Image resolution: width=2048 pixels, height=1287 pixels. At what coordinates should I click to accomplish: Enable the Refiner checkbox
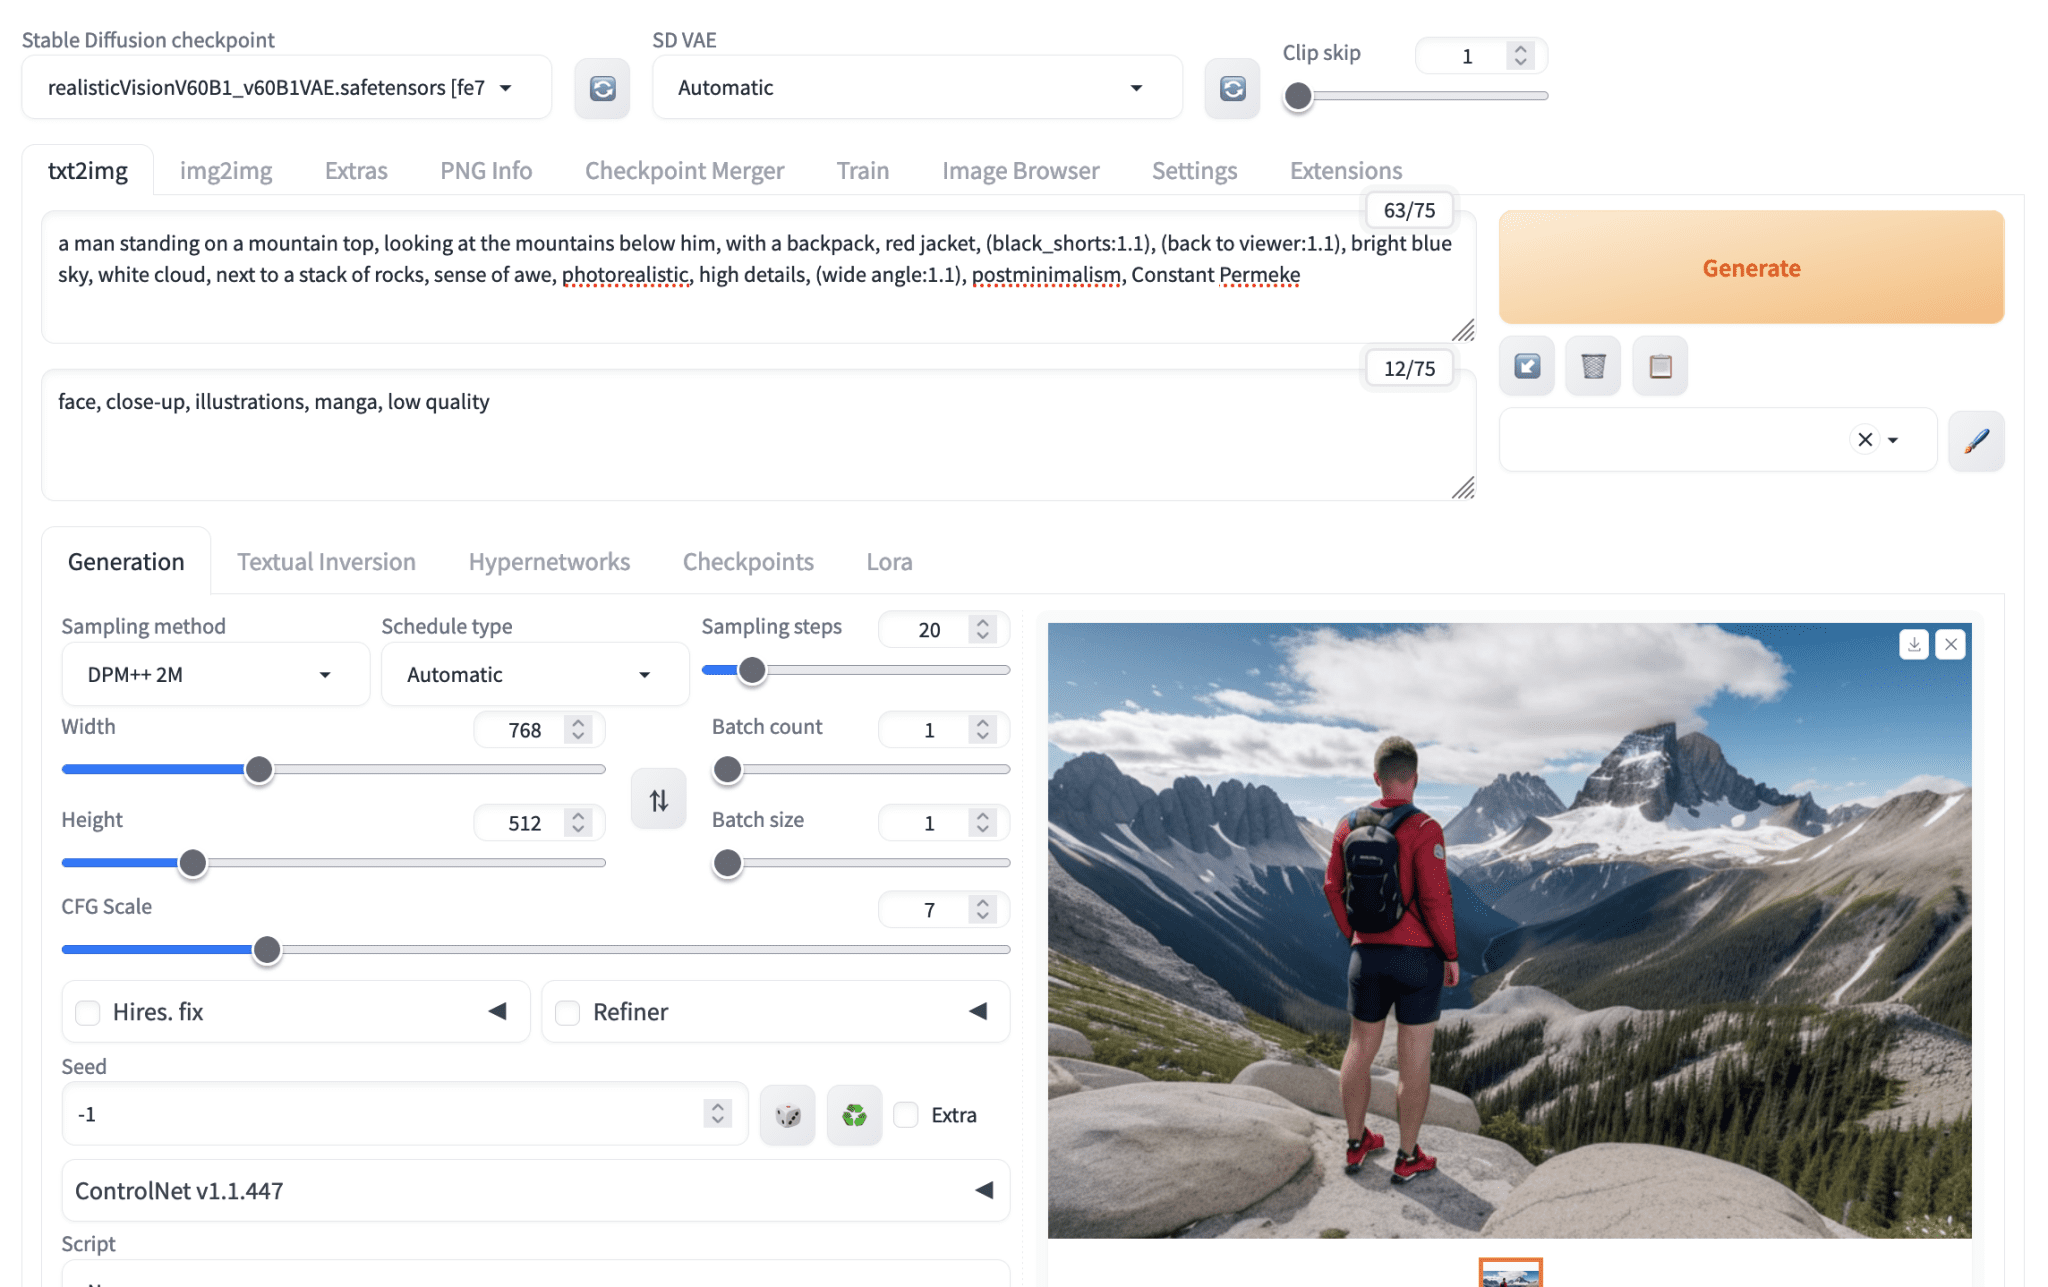tap(568, 1013)
